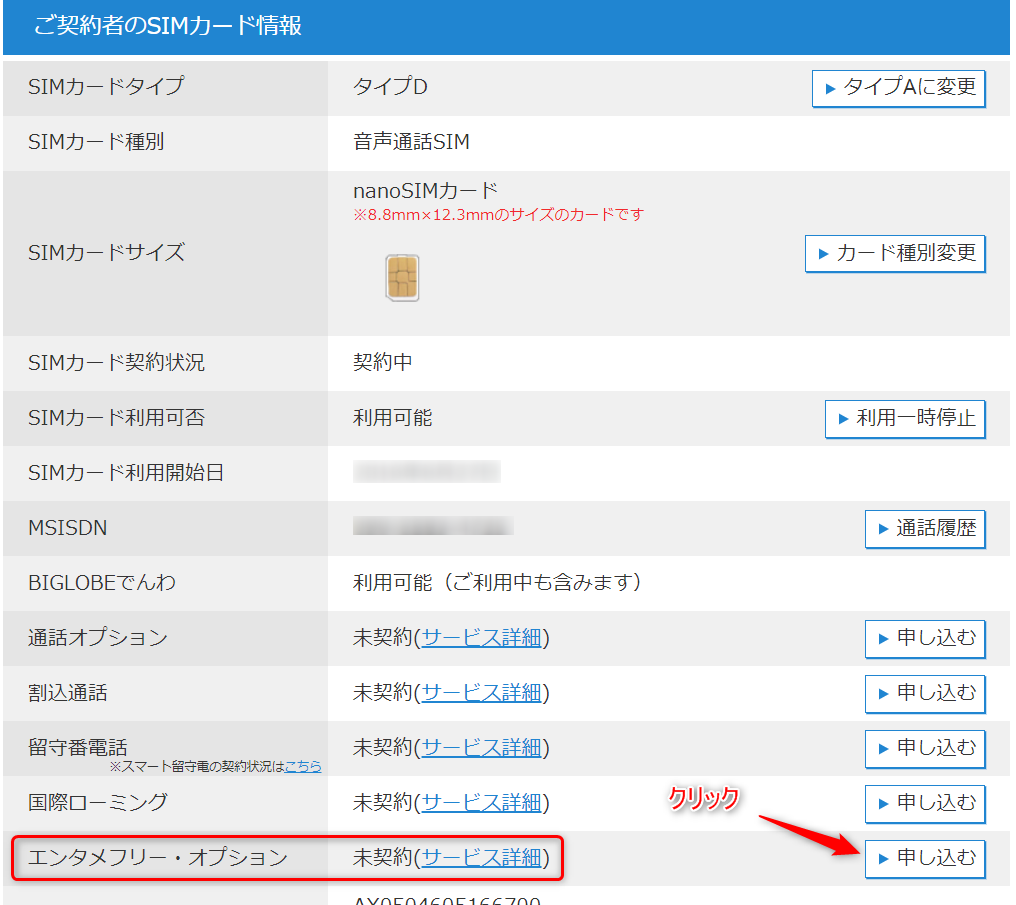Click the nanoSIM card image
This screenshot has height=905, width=1016.
pyautogui.click(x=402, y=277)
